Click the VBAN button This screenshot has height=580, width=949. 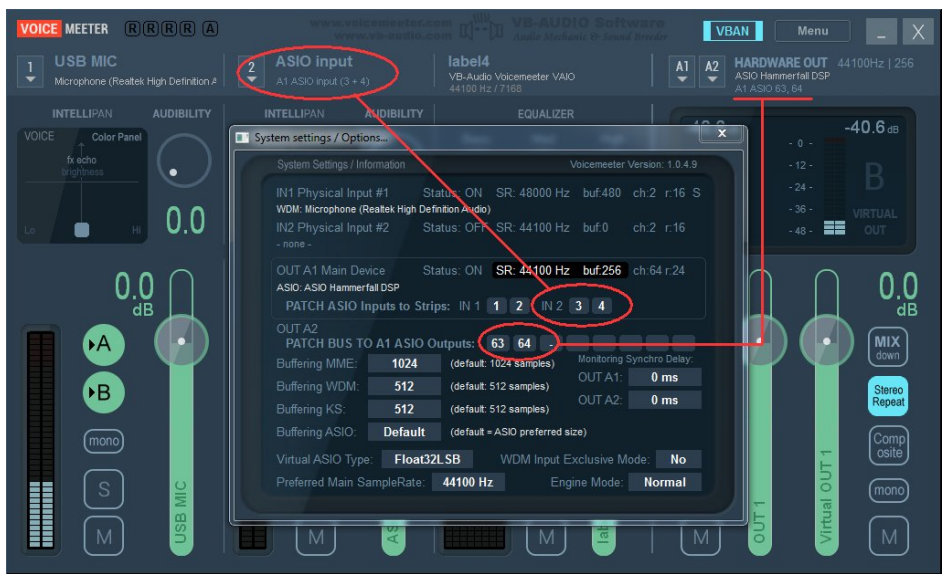pos(732,31)
